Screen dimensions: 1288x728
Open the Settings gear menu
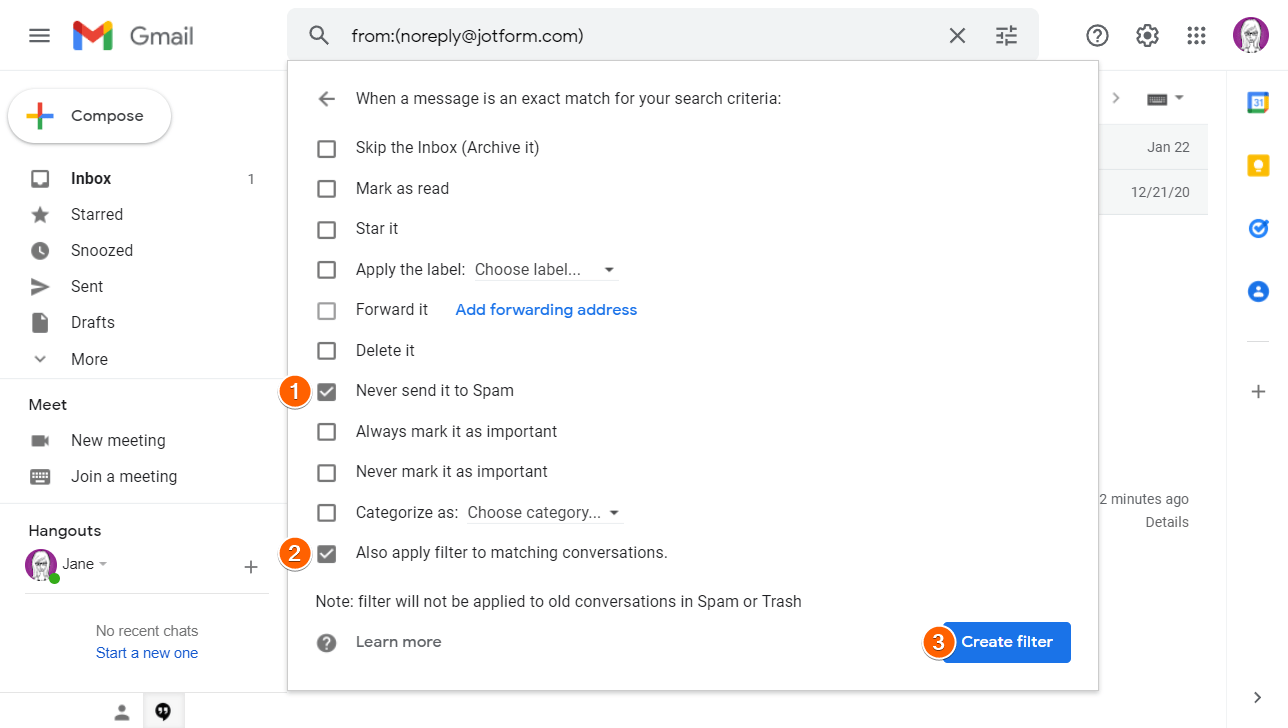click(1147, 36)
